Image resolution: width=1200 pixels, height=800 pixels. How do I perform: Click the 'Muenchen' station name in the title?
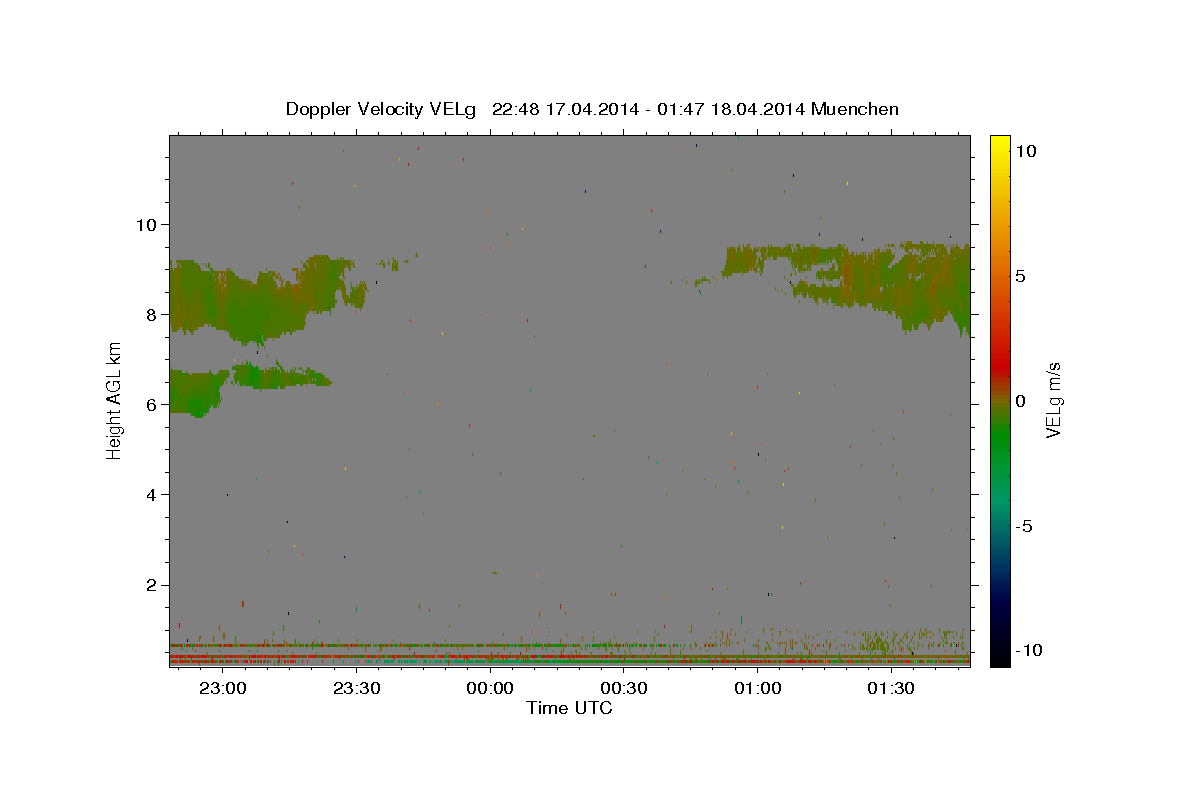pos(855,109)
